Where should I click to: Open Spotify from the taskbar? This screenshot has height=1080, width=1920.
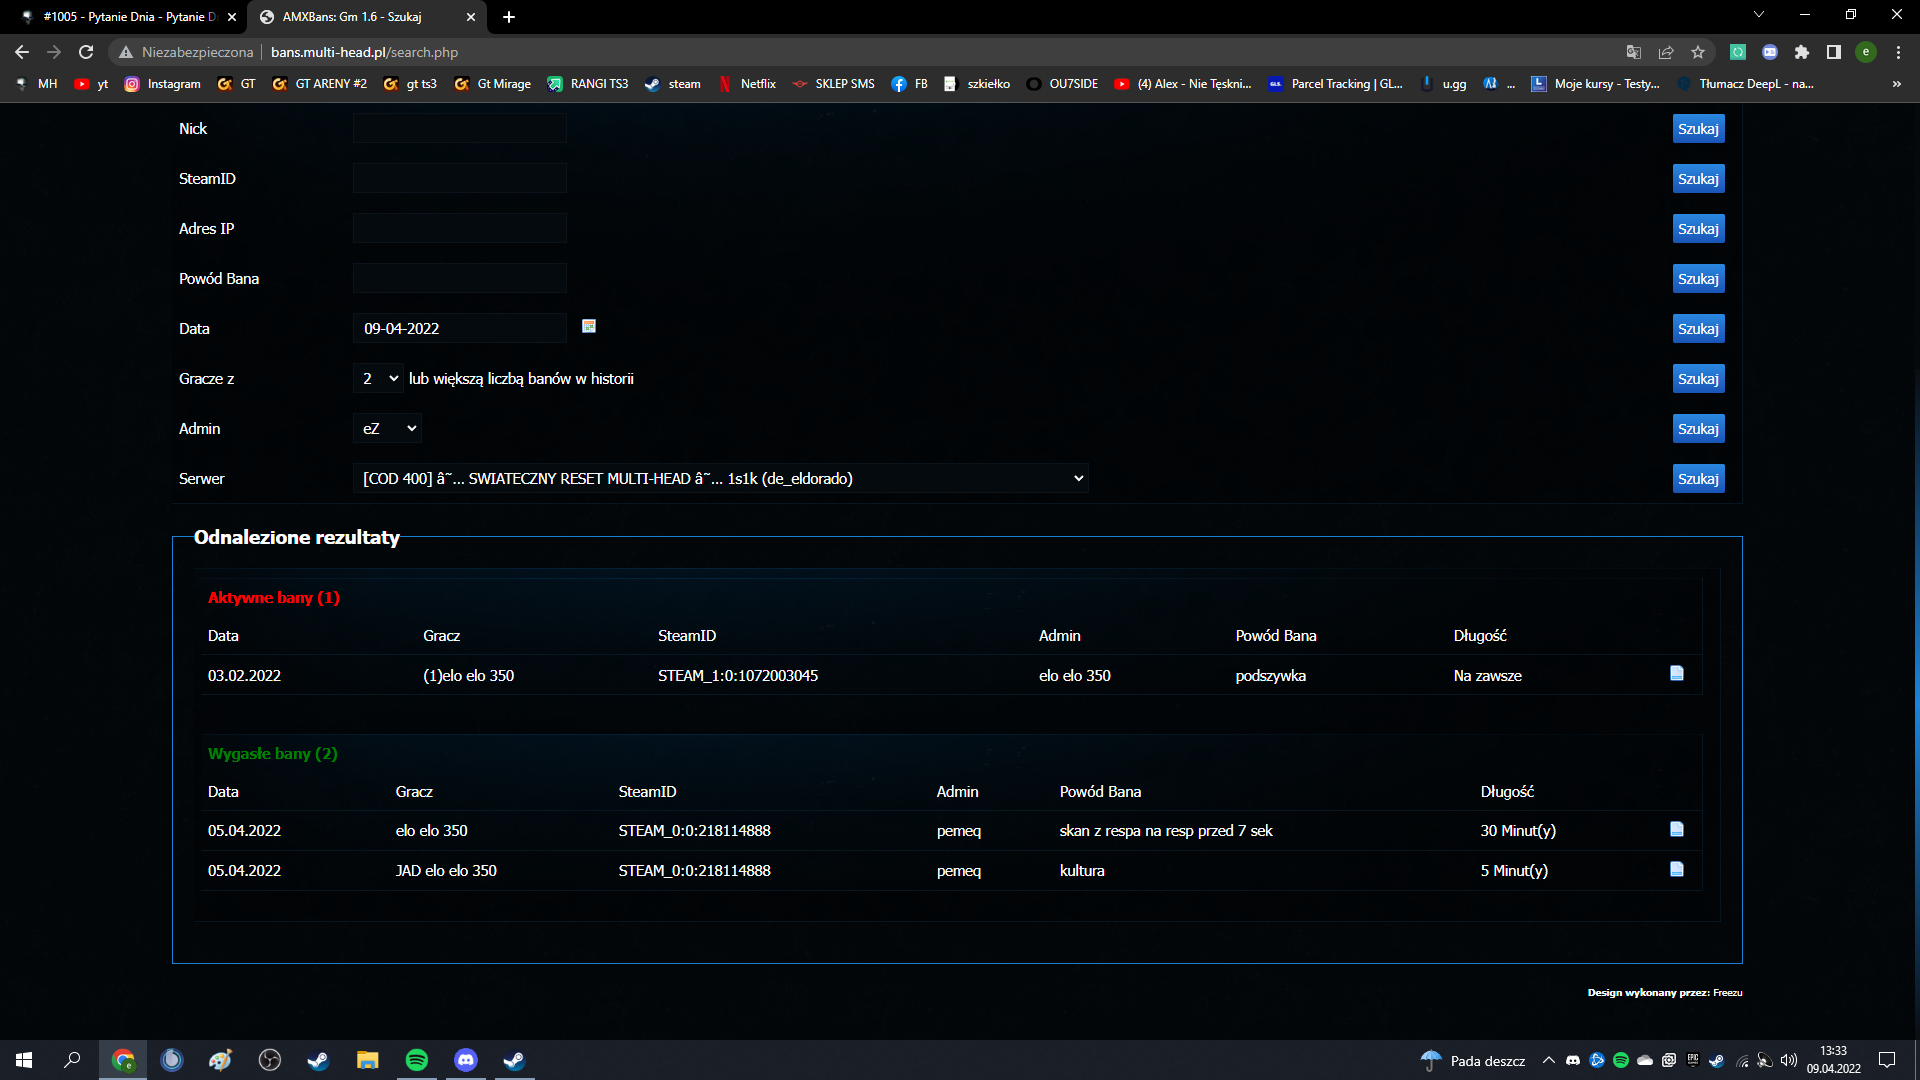(x=417, y=1060)
